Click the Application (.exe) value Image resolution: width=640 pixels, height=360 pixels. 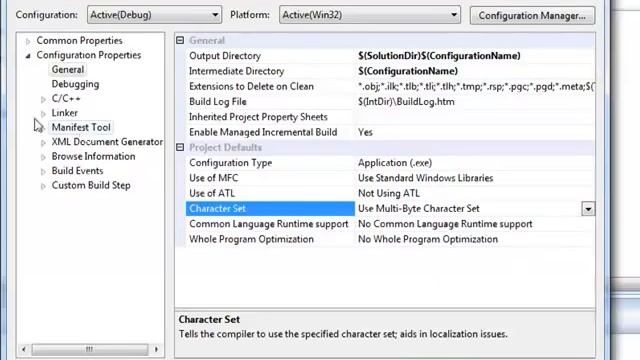click(x=395, y=163)
